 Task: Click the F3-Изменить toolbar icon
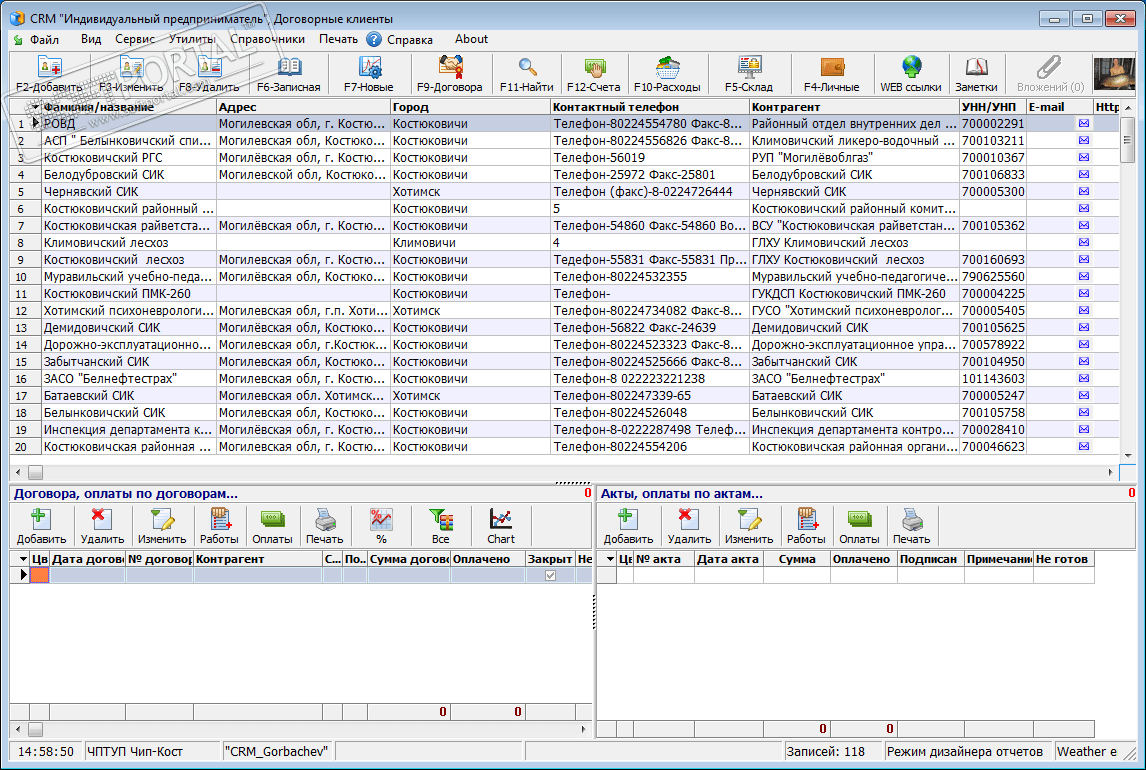click(131, 67)
